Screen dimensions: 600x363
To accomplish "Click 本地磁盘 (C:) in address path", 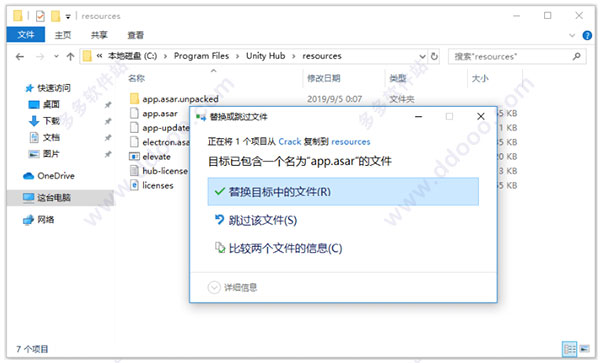I will (x=132, y=56).
